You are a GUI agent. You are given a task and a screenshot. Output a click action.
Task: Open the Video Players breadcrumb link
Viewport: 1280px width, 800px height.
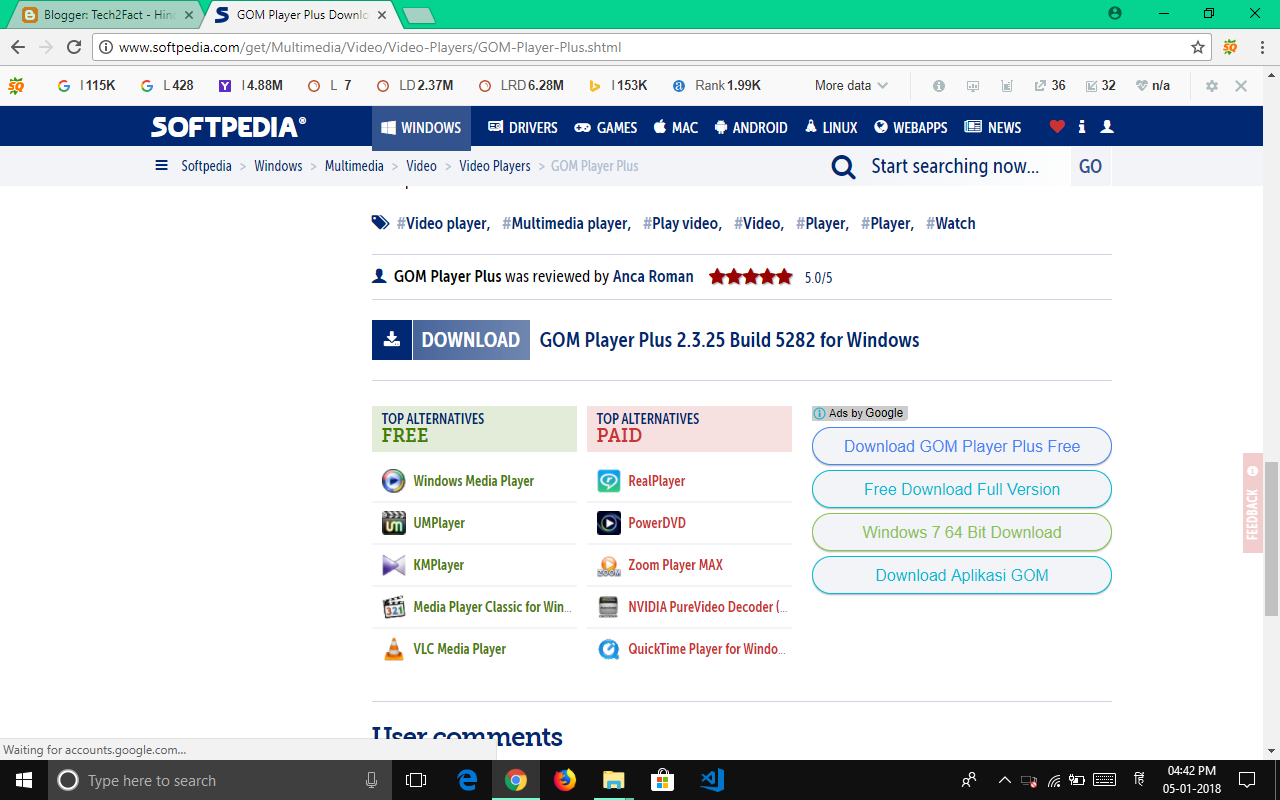[495, 166]
